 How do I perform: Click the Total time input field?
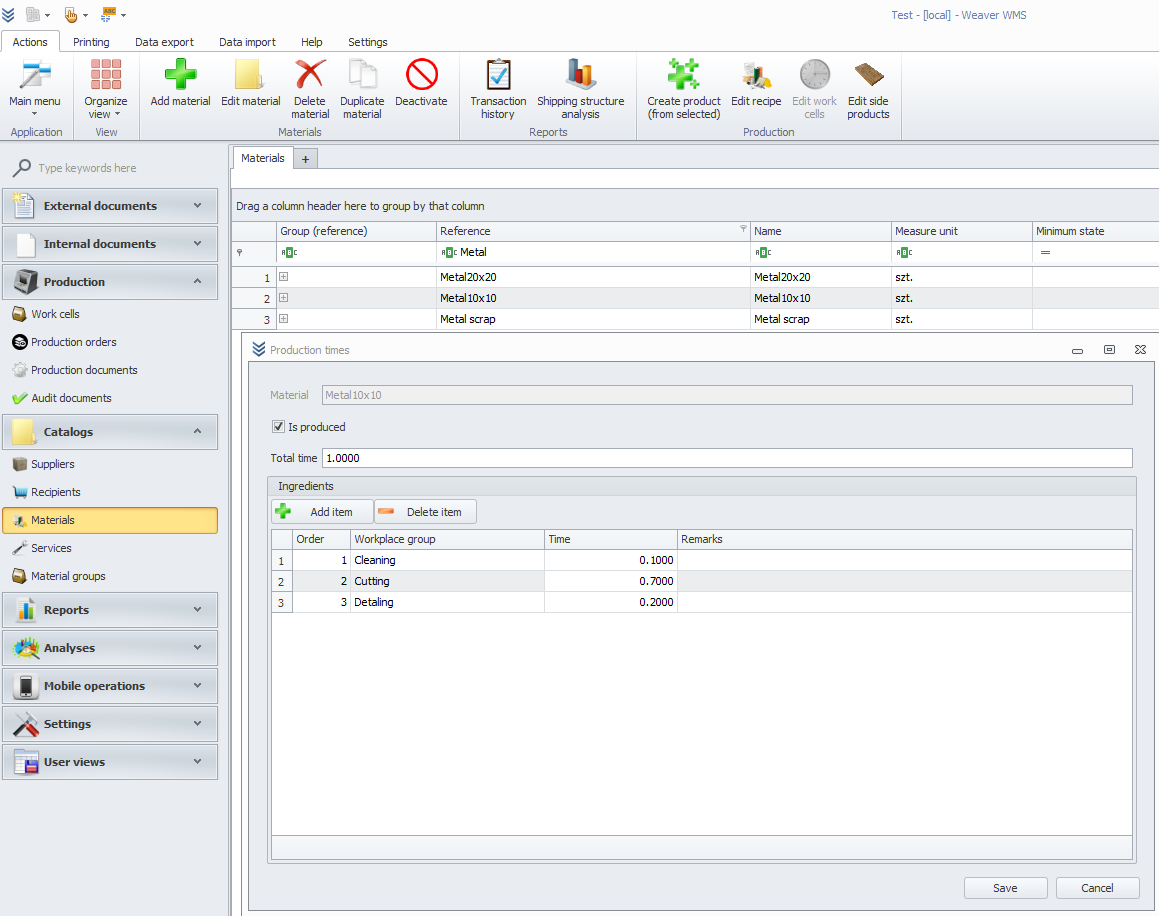point(727,458)
